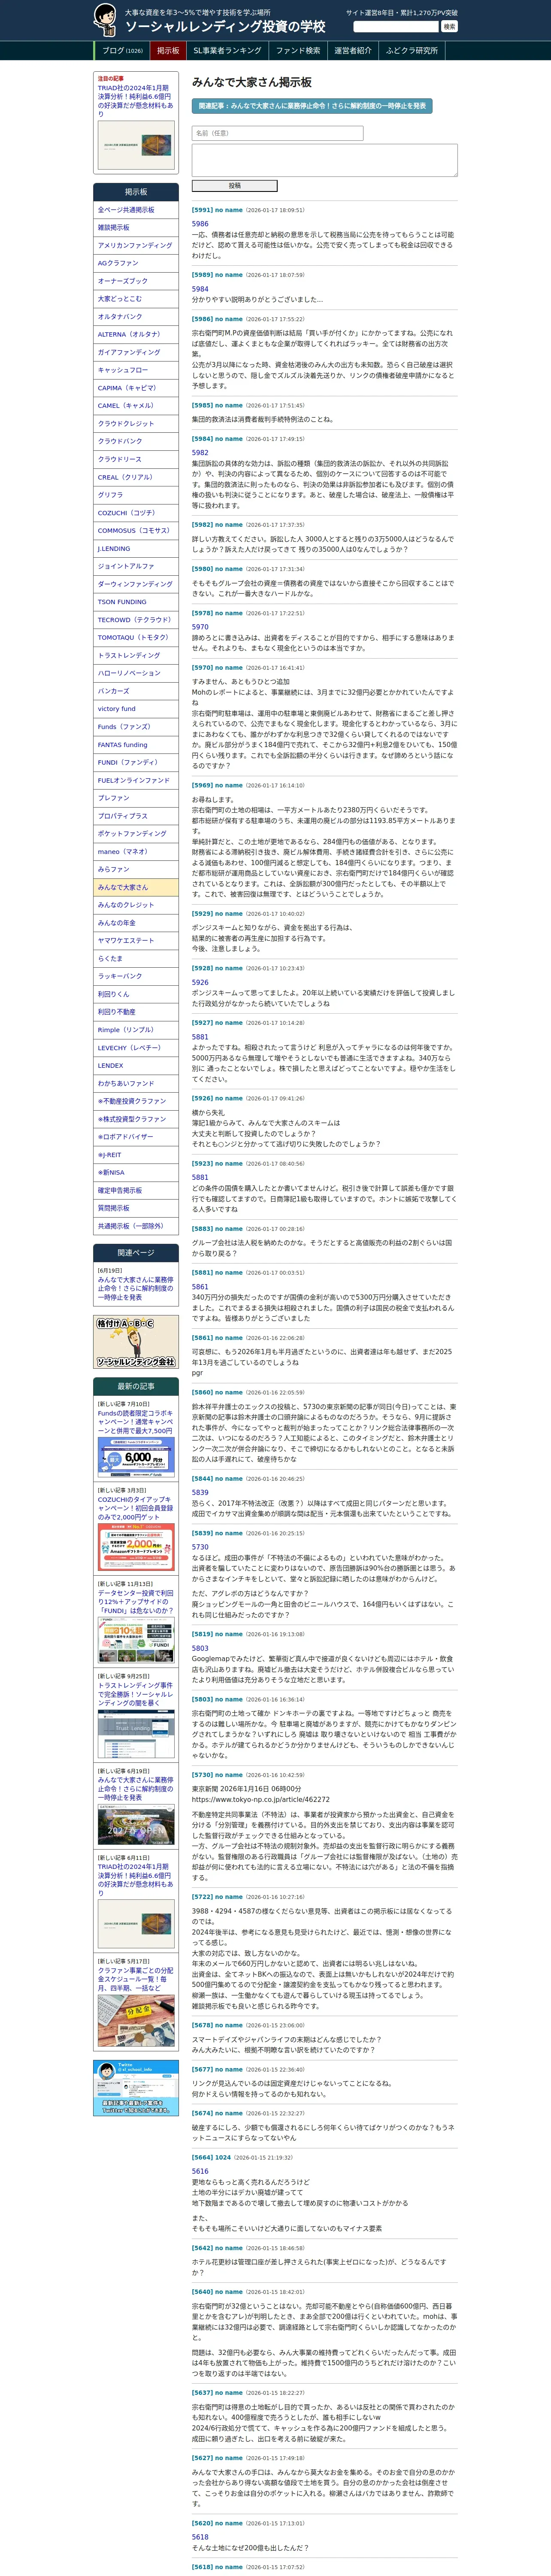551x2576 pixels.
Task: Open J.LENDING board link
Action: pyautogui.click(x=136, y=549)
